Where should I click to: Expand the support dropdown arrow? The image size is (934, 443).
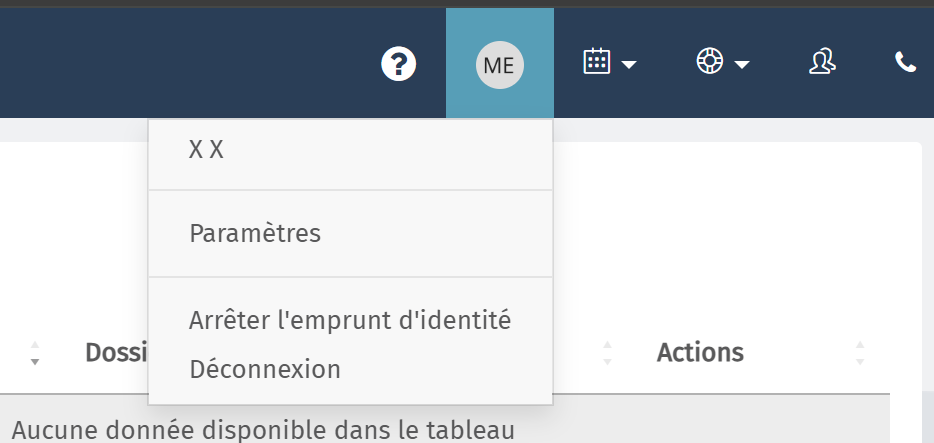click(742, 64)
